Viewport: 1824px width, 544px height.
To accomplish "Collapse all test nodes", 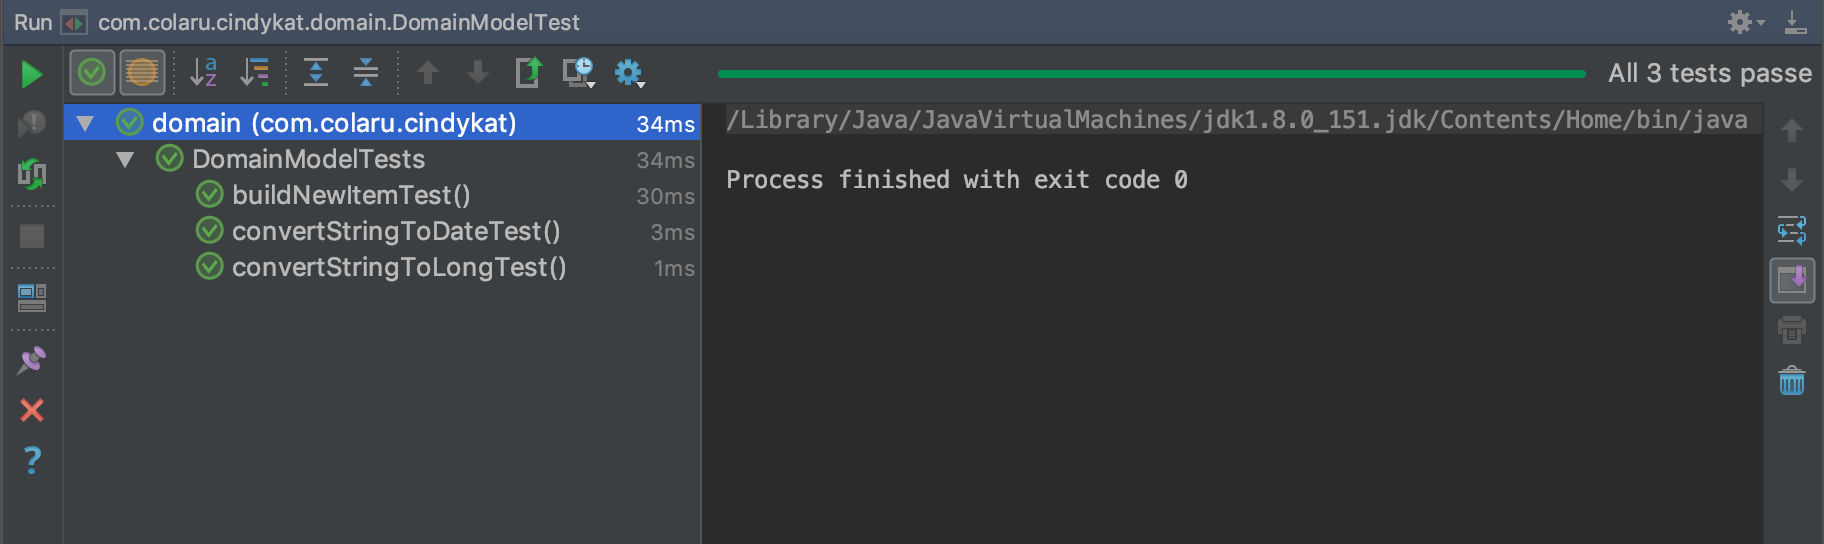I will tap(366, 72).
